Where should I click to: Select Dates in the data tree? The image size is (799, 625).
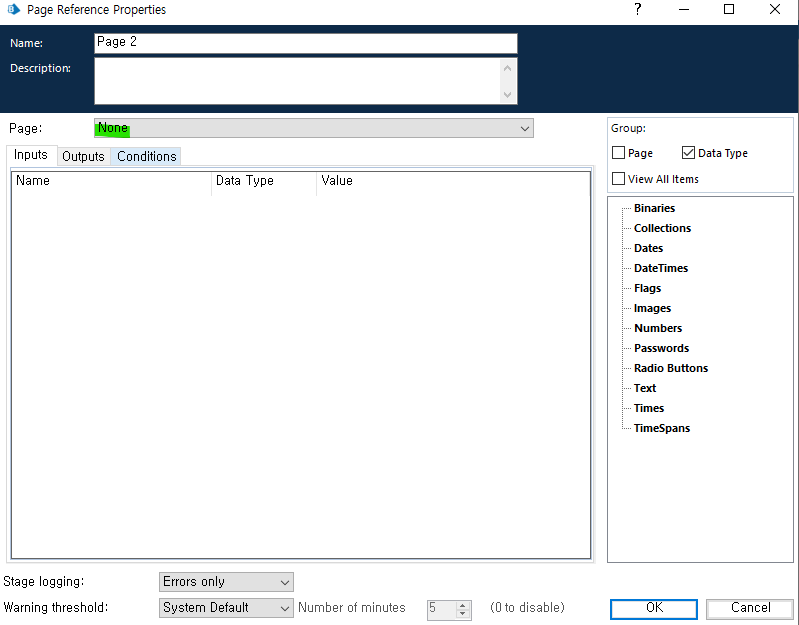click(x=649, y=248)
